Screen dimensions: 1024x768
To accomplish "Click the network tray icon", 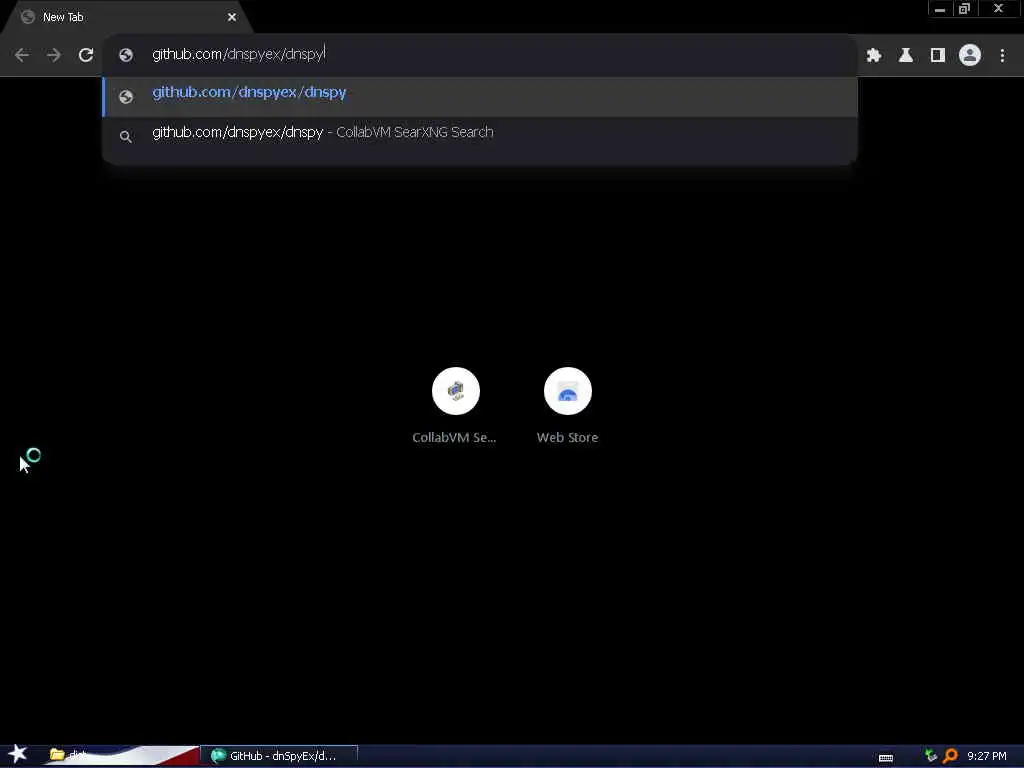I will pyautogui.click(x=931, y=756).
